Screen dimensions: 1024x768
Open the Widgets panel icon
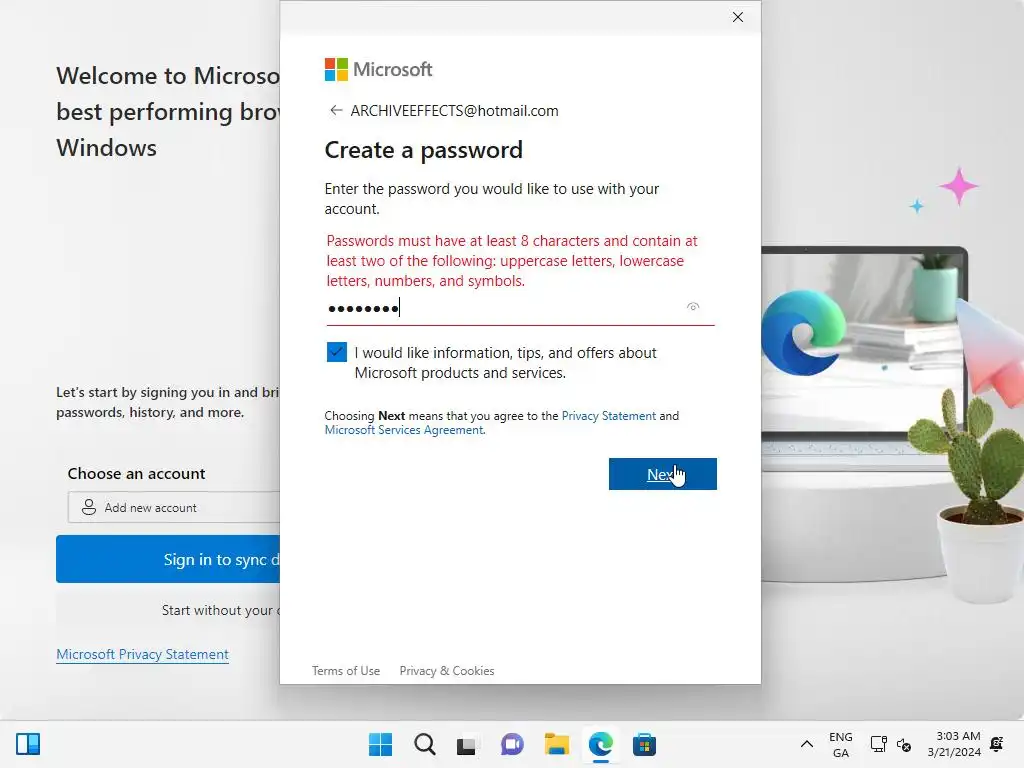[x=28, y=744]
